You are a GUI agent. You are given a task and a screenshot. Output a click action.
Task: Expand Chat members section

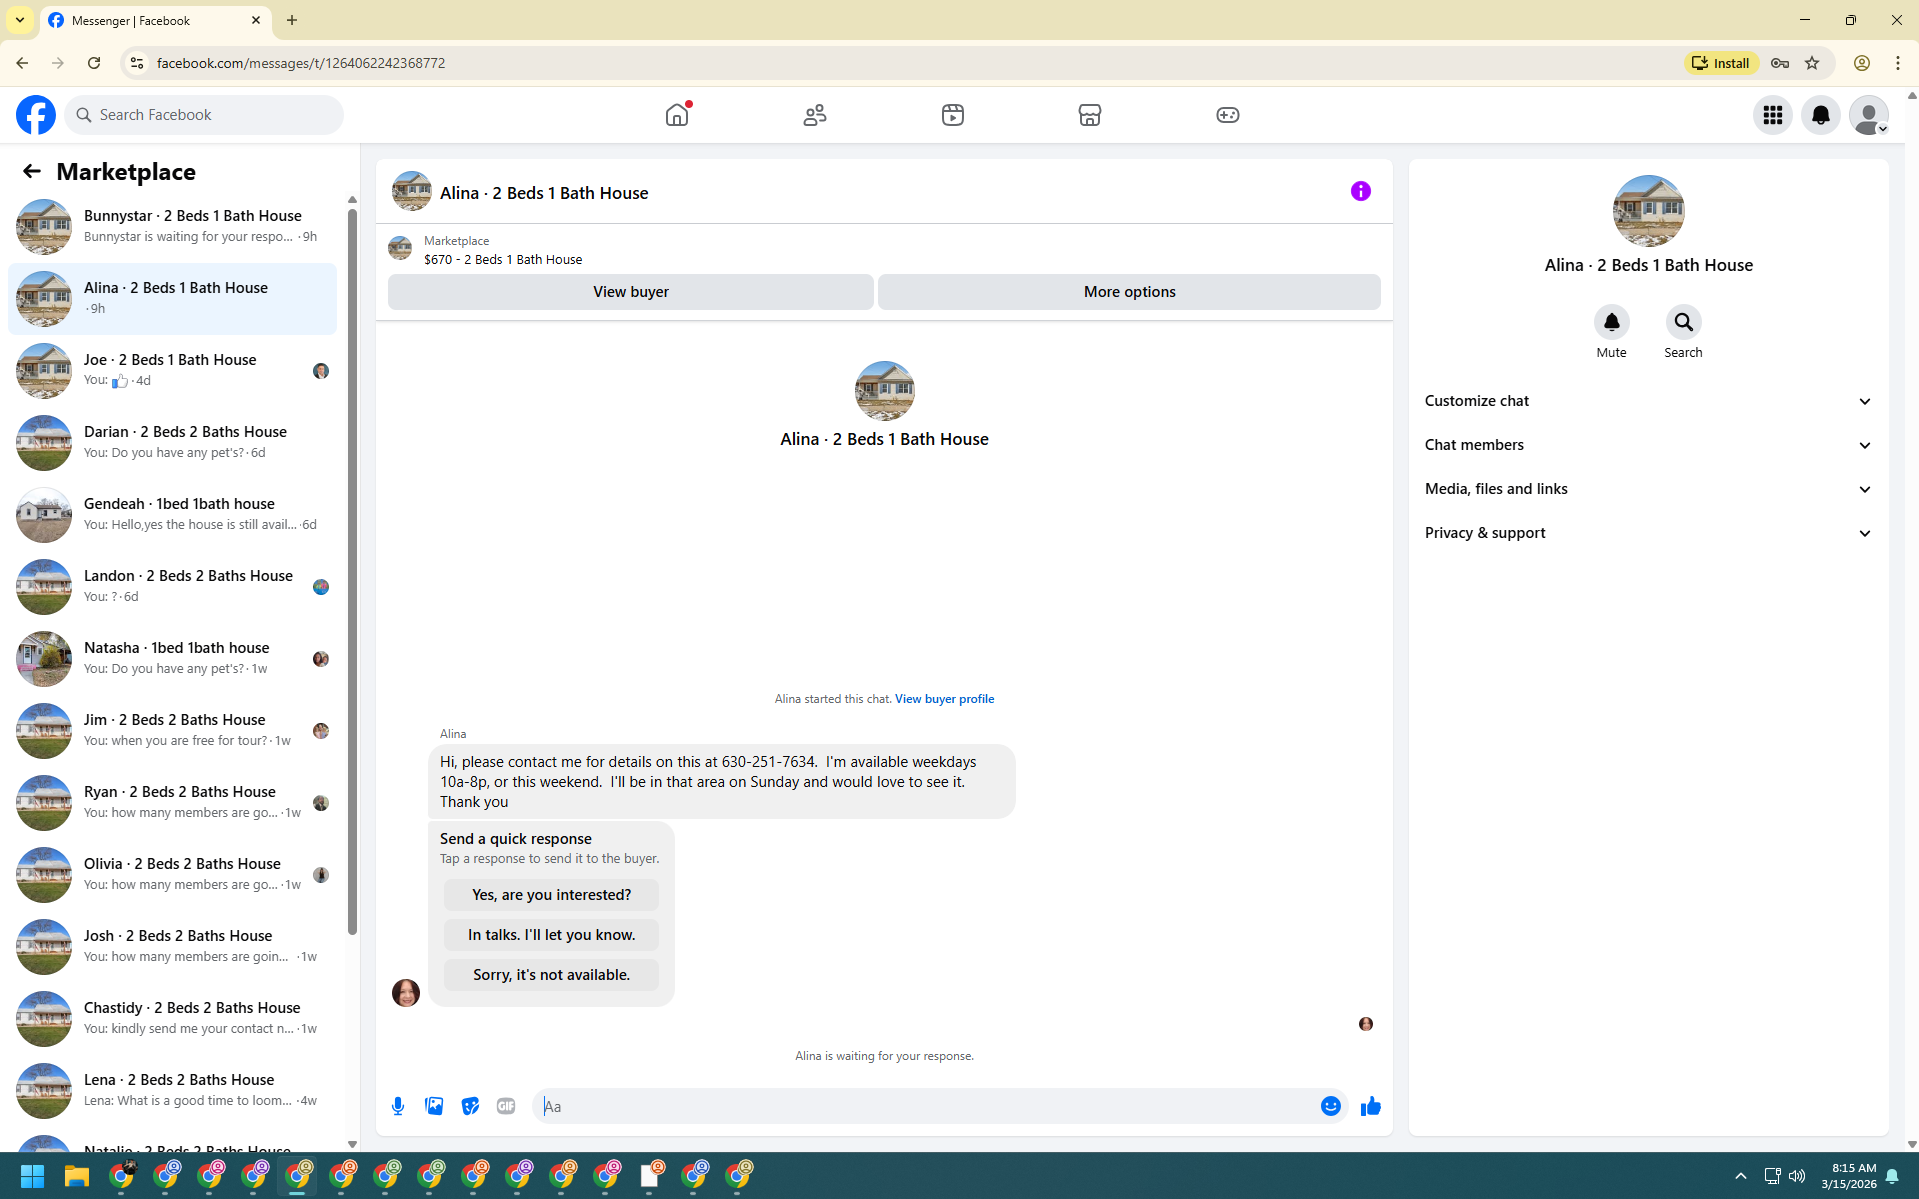coord(1648,445)
